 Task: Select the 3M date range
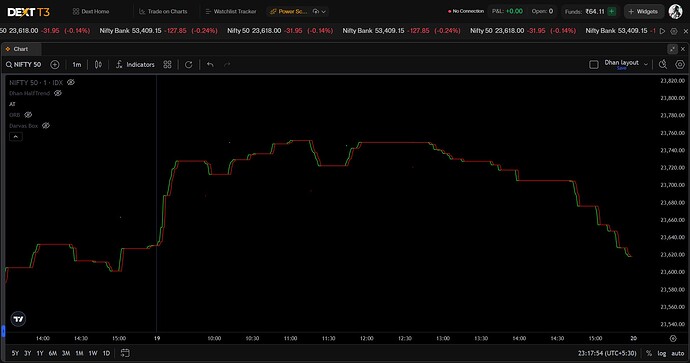(x=66, y=353)
